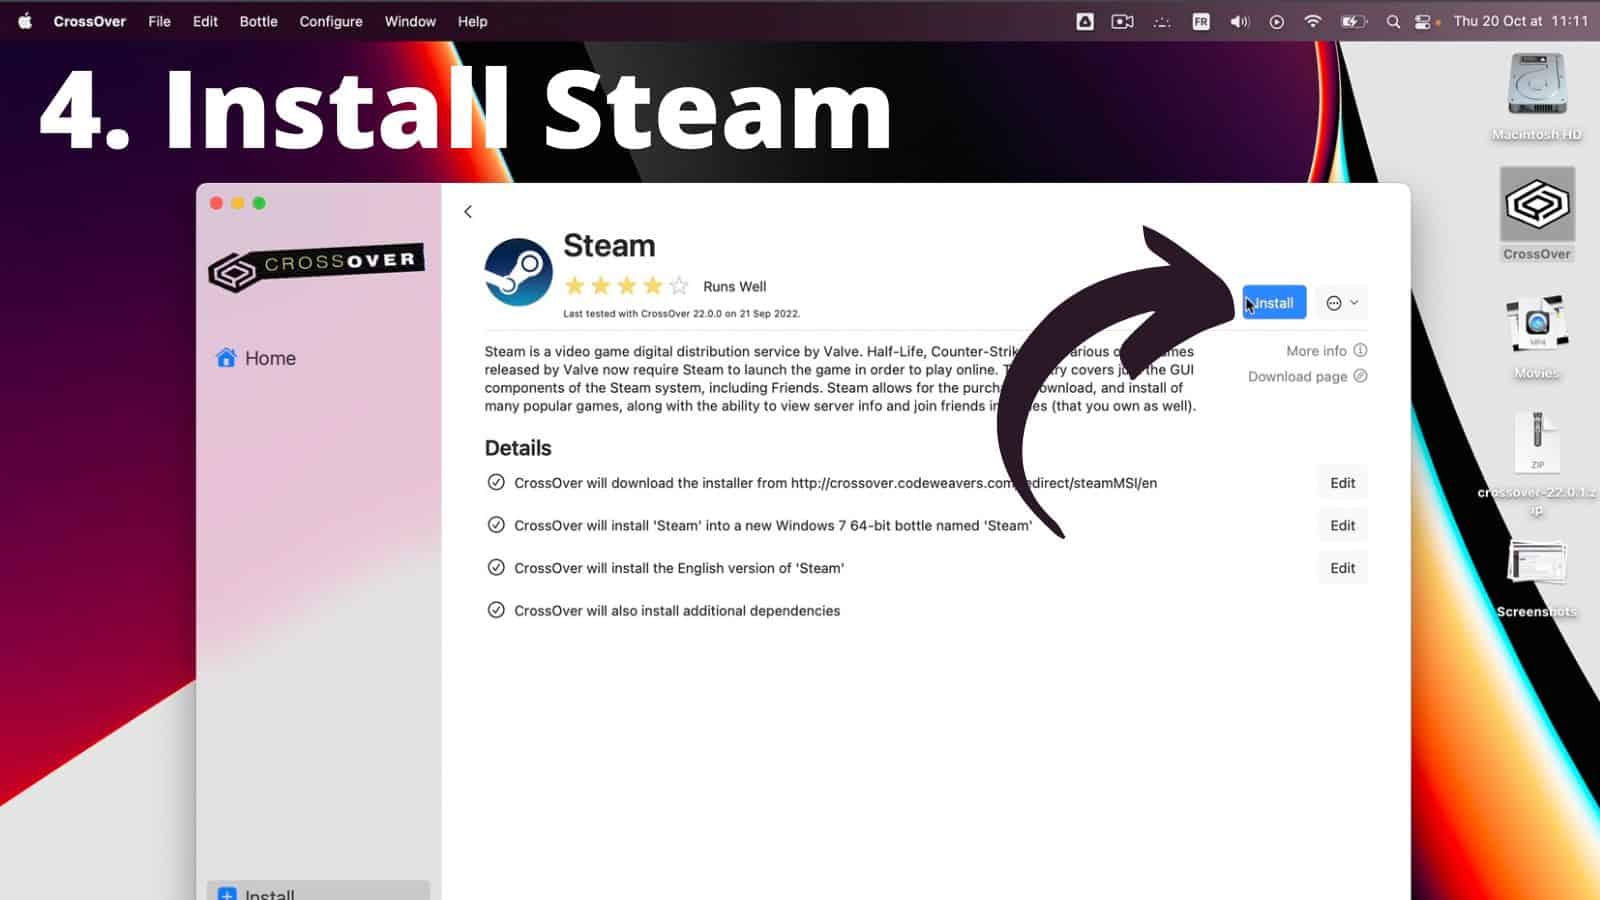The image size is (1600, 900).
Task: Open the Help menu
Action: [x=472, y=21]
